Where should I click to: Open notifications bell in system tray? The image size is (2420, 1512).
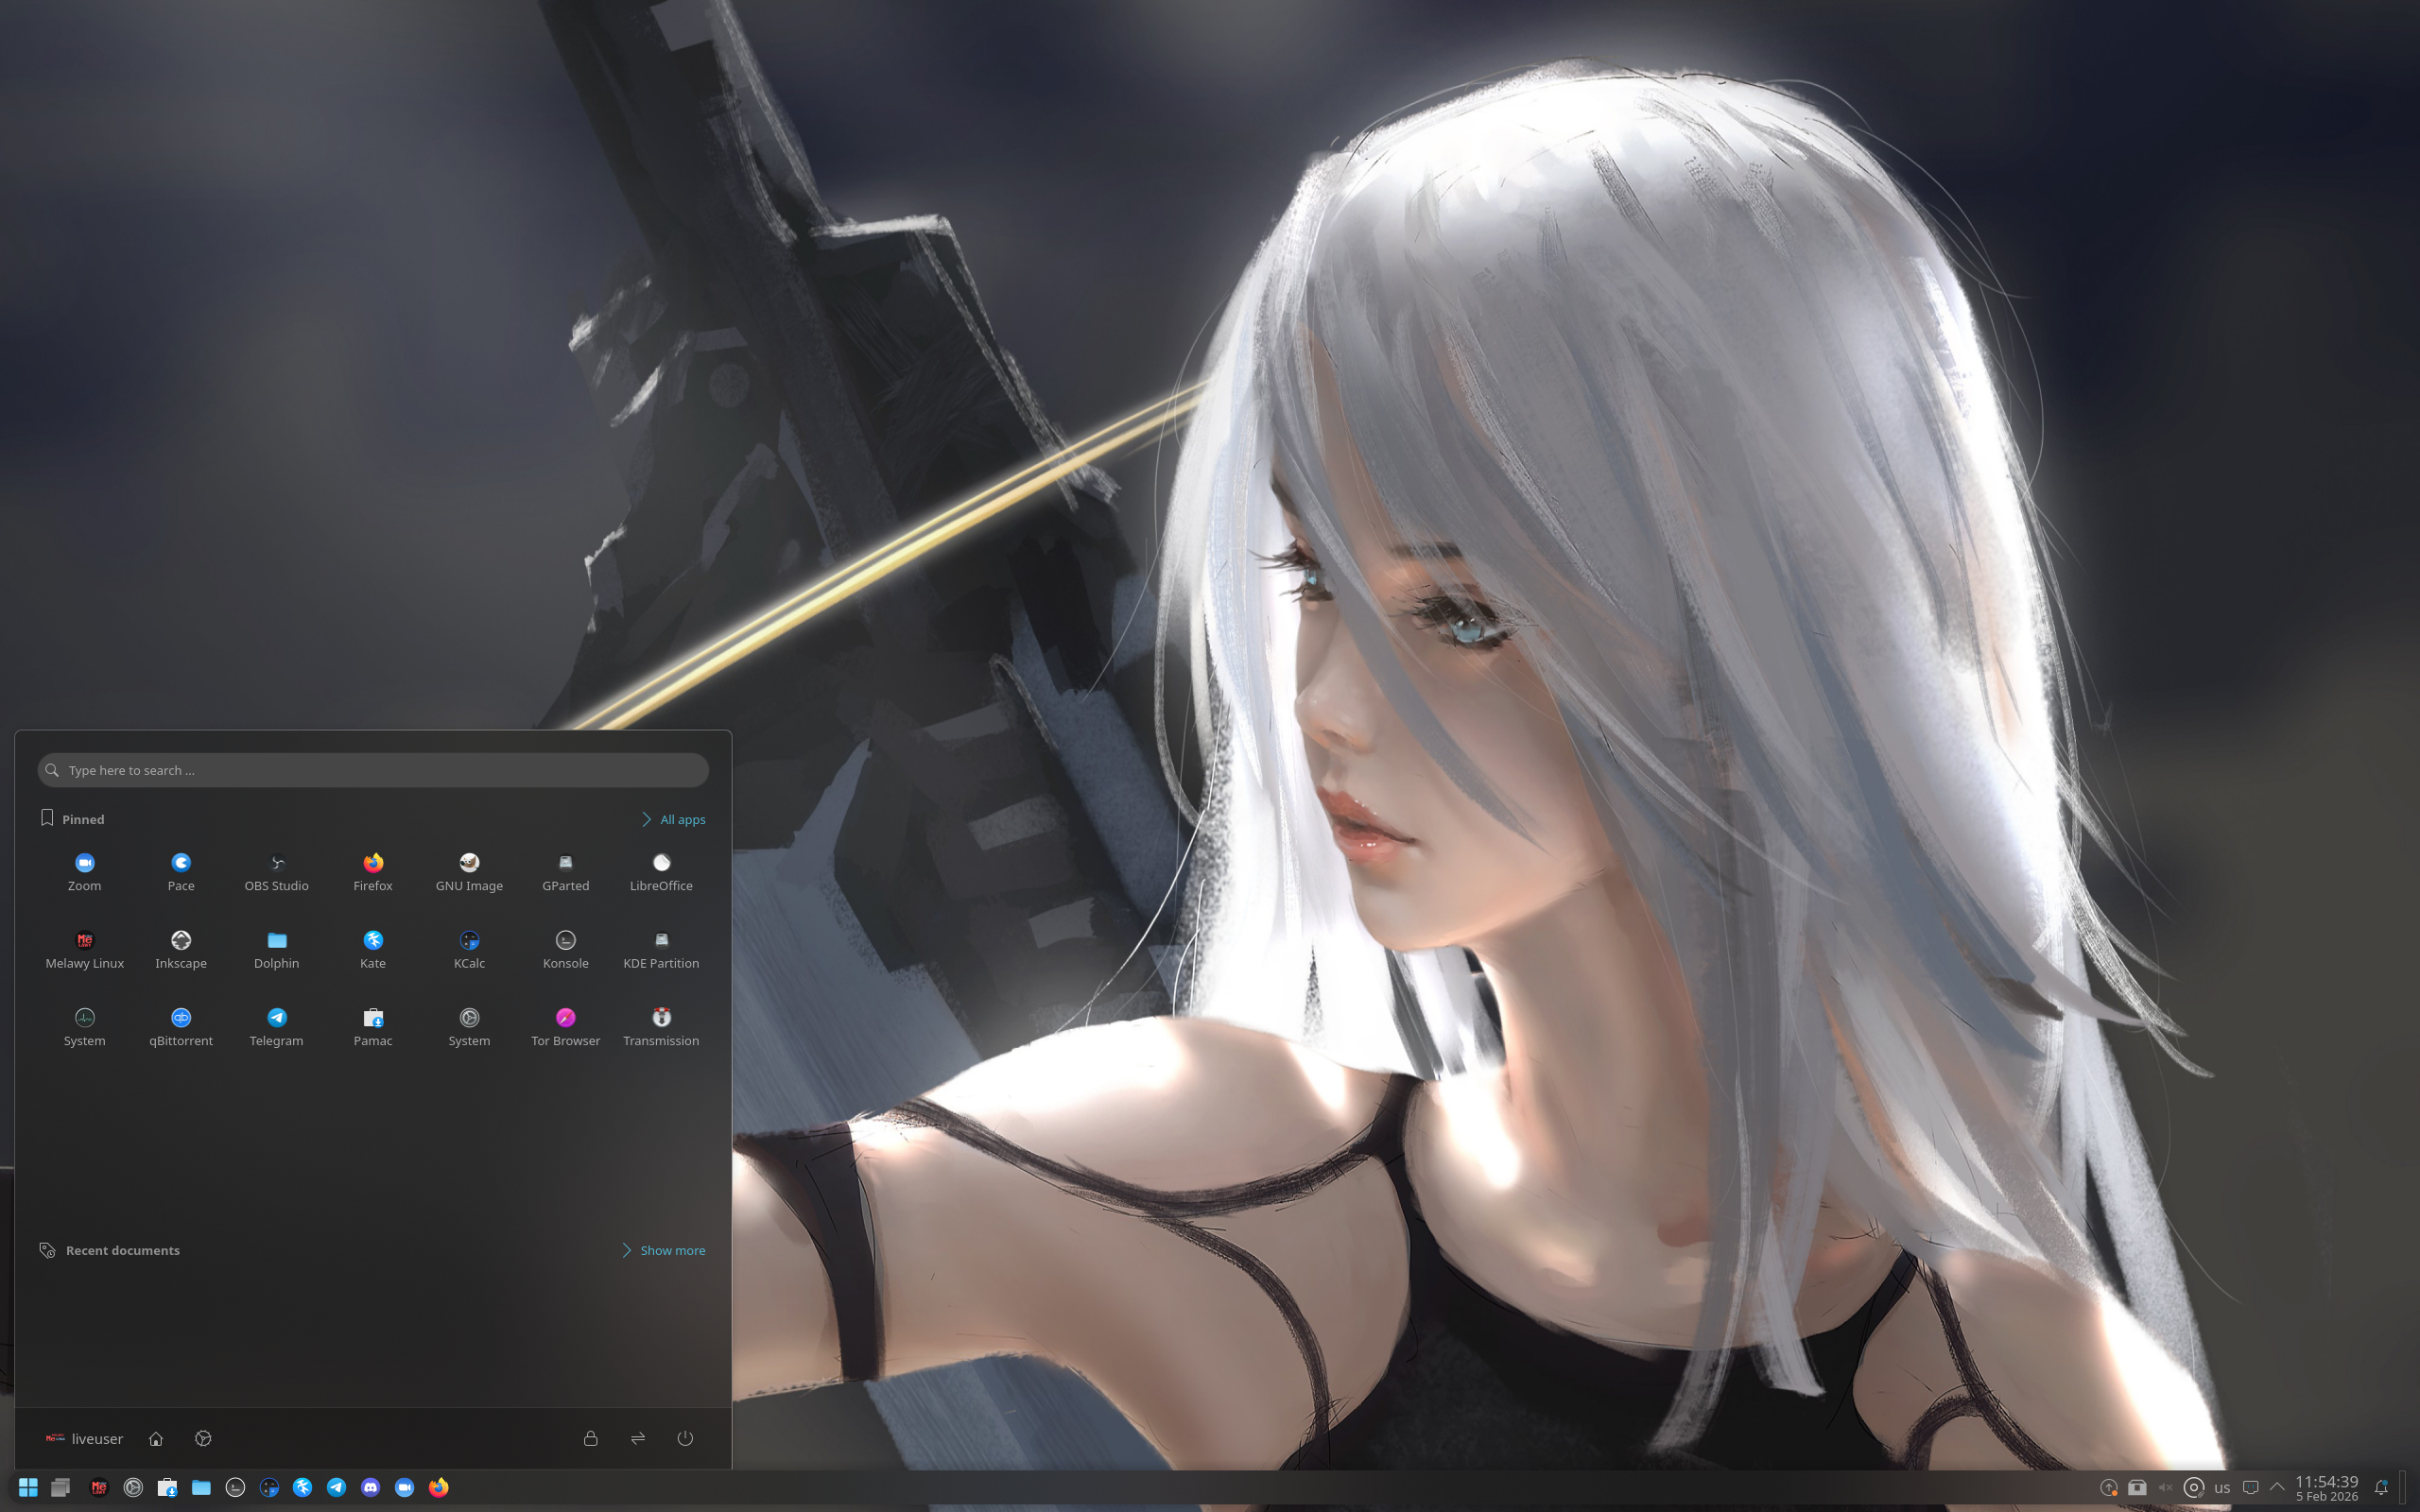click(2381, 1487)
